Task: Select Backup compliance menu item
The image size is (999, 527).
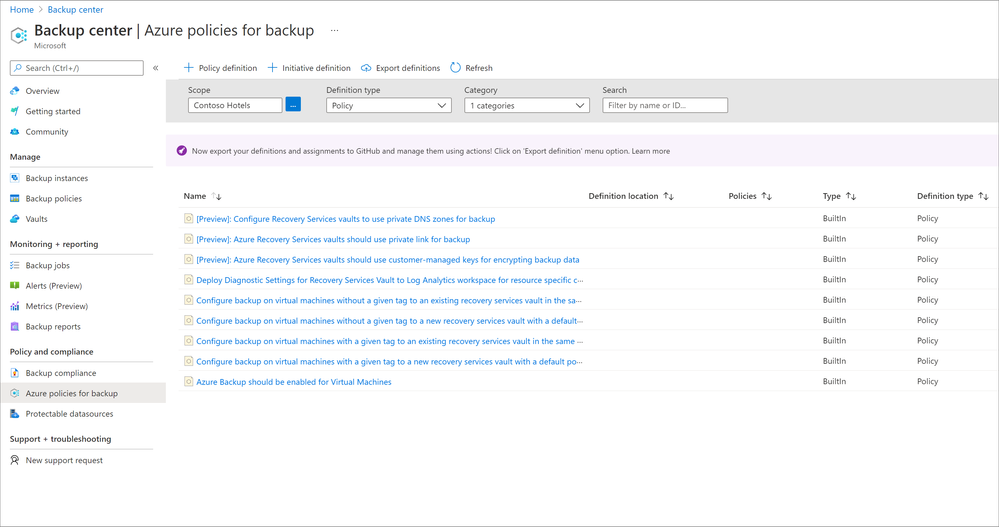Action: 61,373
